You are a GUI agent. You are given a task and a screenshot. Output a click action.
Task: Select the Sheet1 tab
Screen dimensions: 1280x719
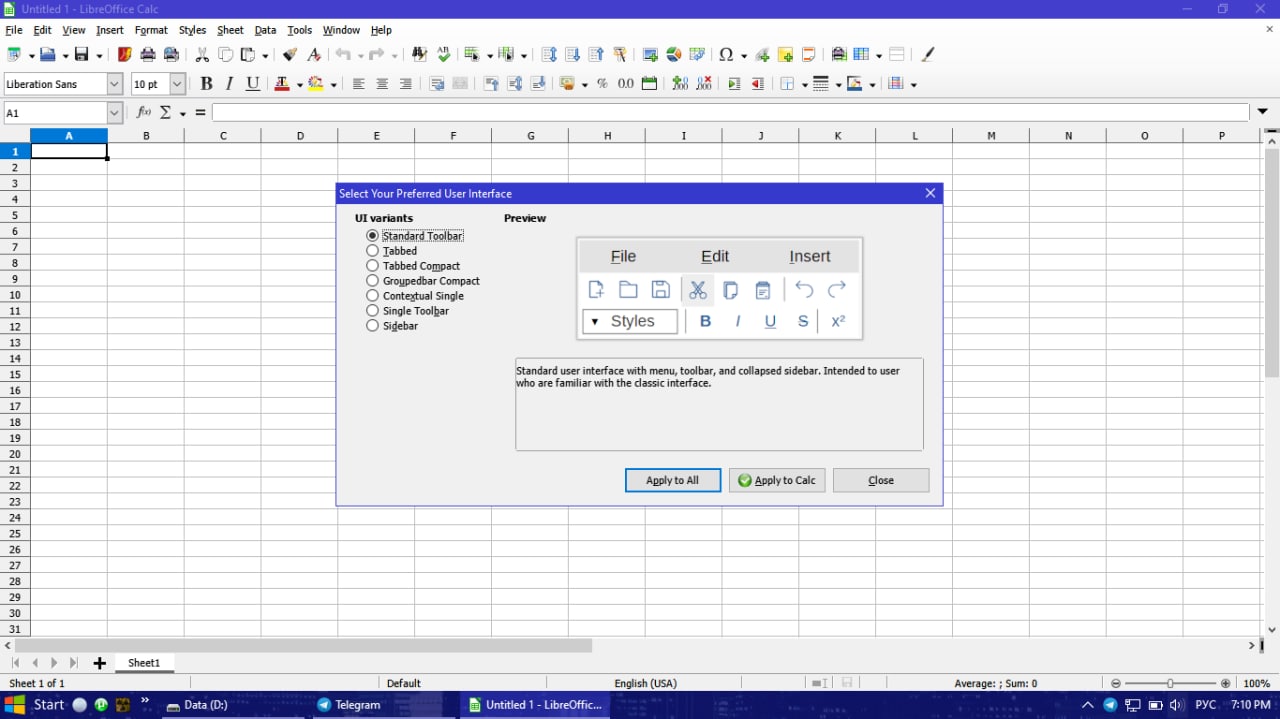point(143,663)
